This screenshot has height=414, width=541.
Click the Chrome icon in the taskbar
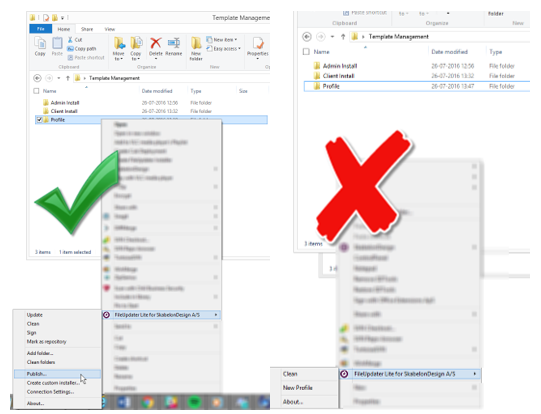pos(148,402)
